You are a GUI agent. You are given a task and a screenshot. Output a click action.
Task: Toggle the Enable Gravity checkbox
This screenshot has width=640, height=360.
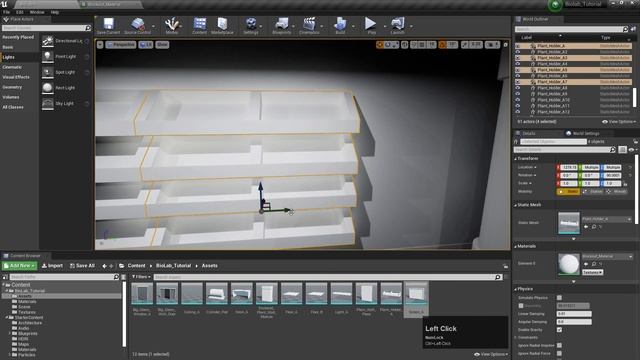(x=559, y=330)
